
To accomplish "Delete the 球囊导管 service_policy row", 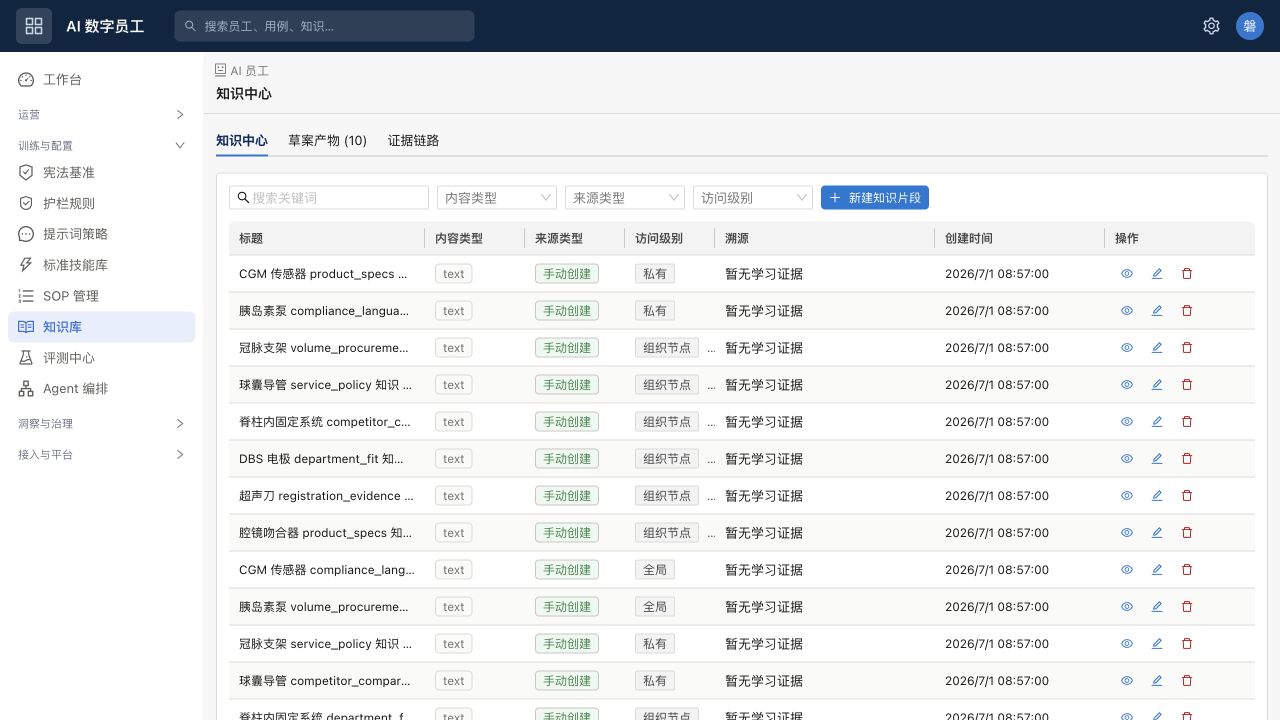I will (1187, 385).
